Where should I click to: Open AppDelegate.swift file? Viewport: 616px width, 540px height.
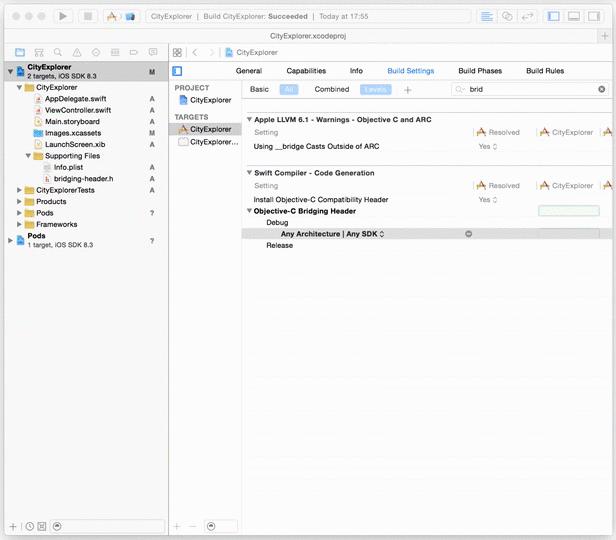75,99
